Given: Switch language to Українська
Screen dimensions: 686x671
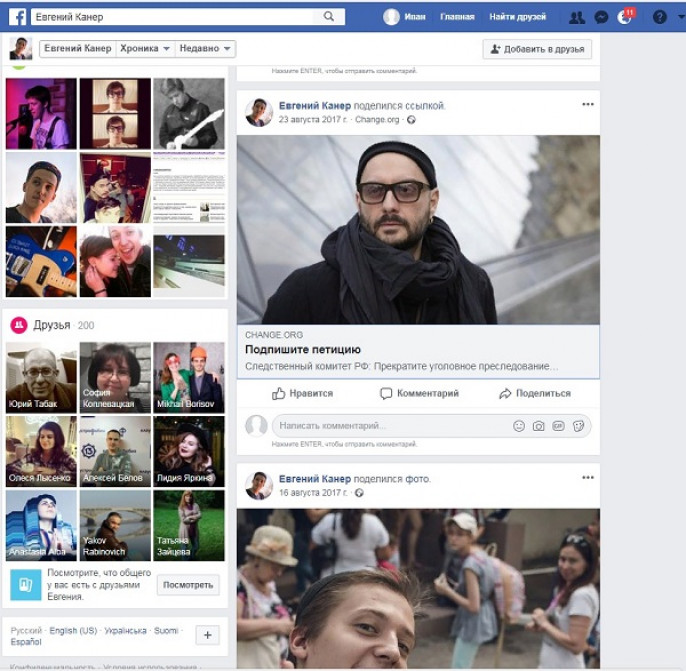Looking at the screenshot, I should [x=125, y=630].
